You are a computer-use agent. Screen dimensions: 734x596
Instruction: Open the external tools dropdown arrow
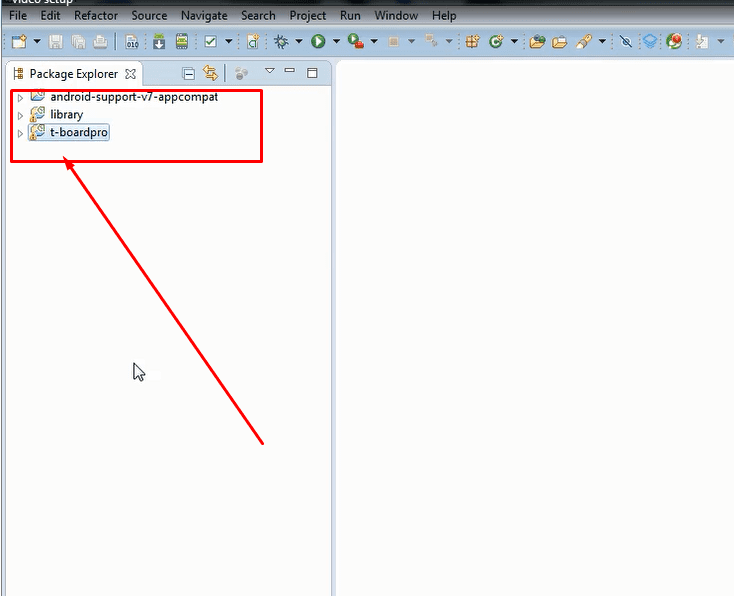(374, 42)
